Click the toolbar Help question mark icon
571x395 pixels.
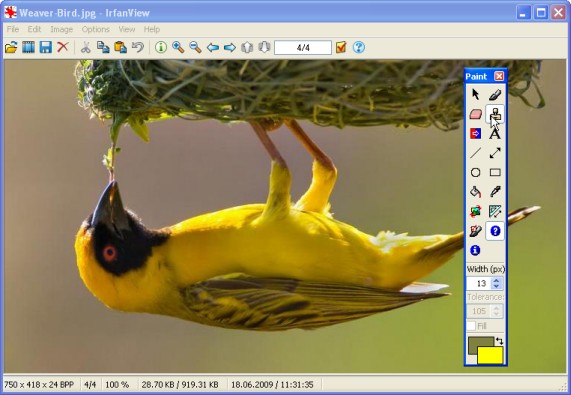[x=359, y=47]
